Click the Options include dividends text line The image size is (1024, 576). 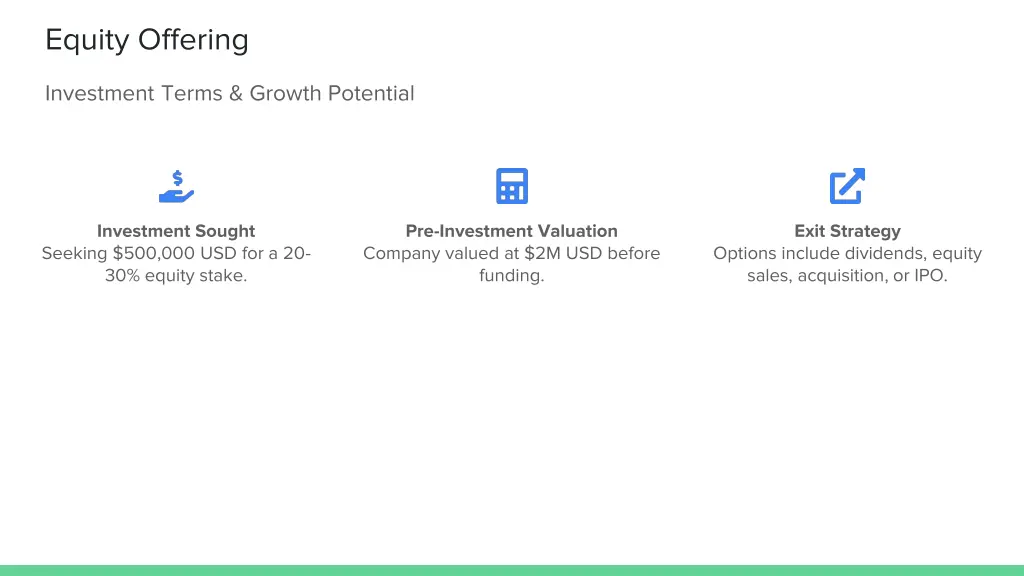pyautogui.click(x=848, y=253)
